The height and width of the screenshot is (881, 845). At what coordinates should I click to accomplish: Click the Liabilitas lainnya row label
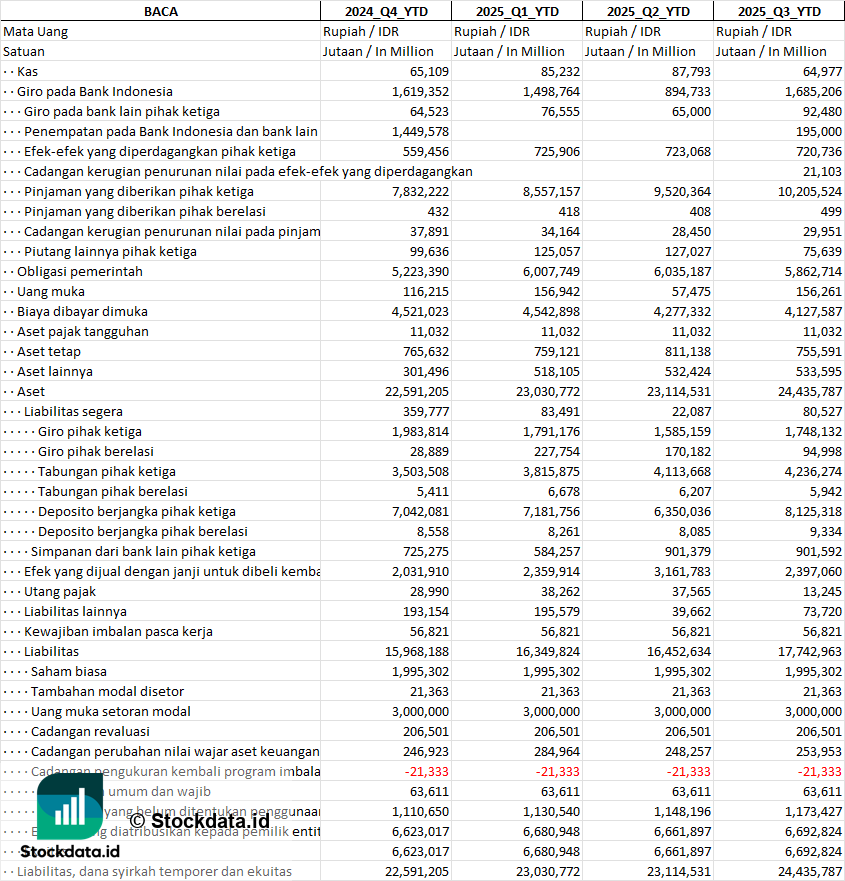click(x=75, y=611)
